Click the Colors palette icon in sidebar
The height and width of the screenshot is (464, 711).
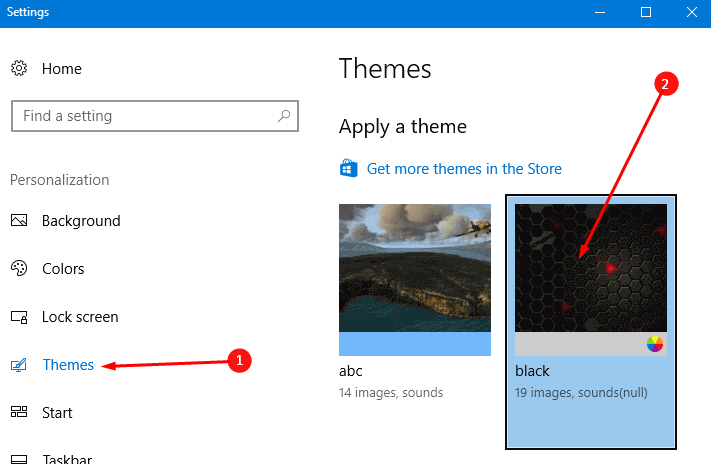coord(19,269)
